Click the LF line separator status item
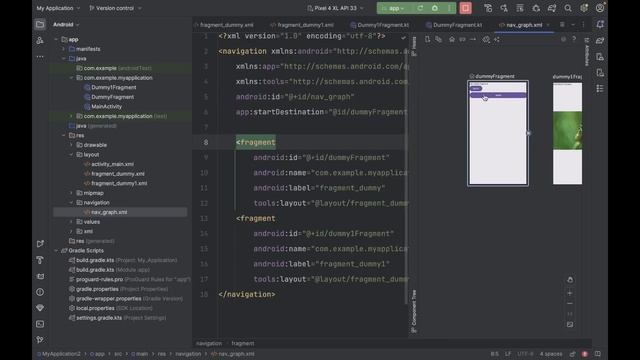Screen dimensions: 640x360 tap(508, 354)
